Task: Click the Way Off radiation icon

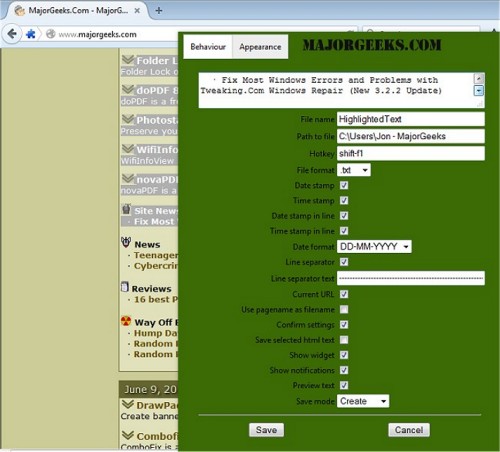Action: click(x=126, y=321)
